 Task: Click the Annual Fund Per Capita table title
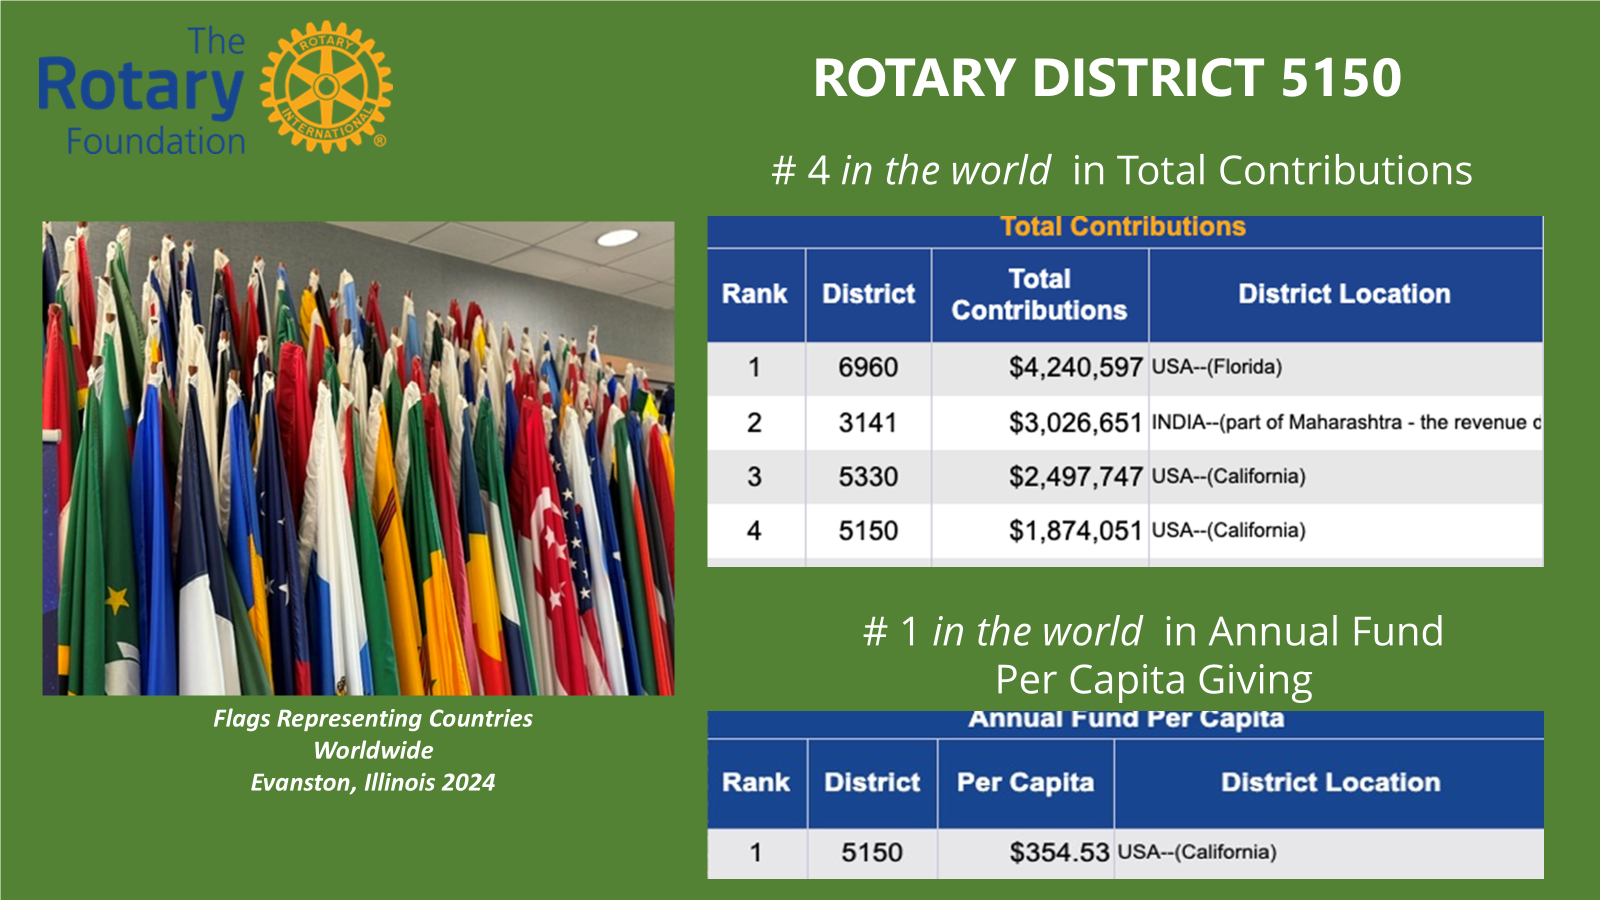(x=1125, y=720)
